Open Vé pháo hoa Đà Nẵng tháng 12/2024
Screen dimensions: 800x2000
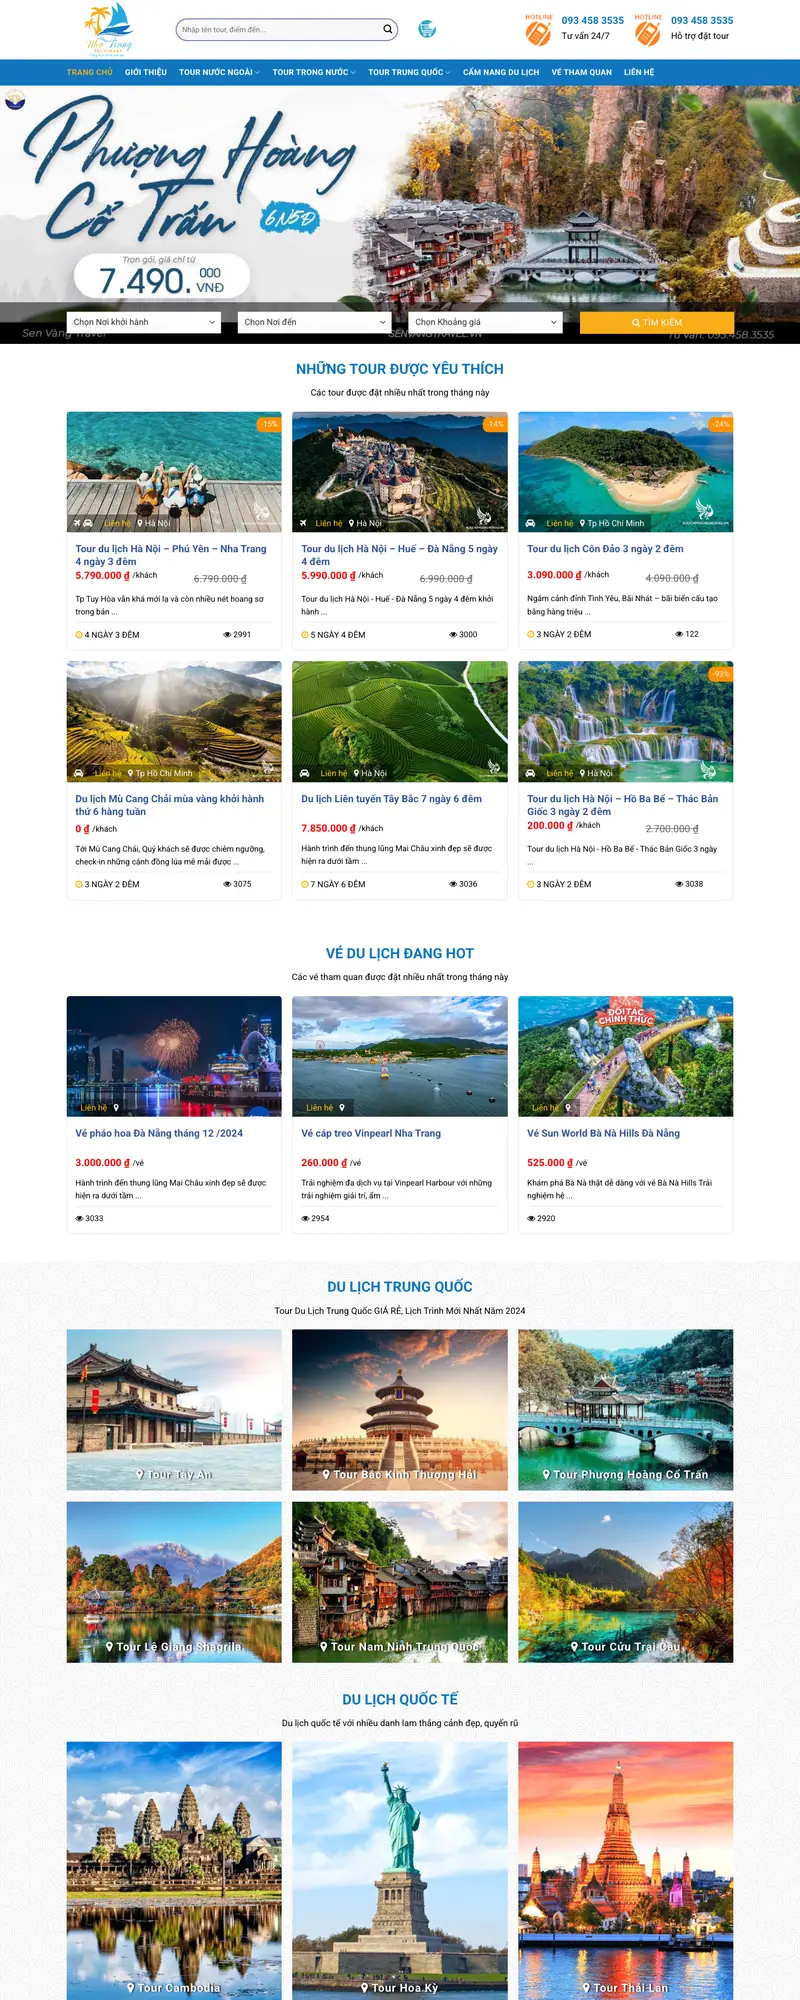pyautogui.click(x=159, y=1133)
